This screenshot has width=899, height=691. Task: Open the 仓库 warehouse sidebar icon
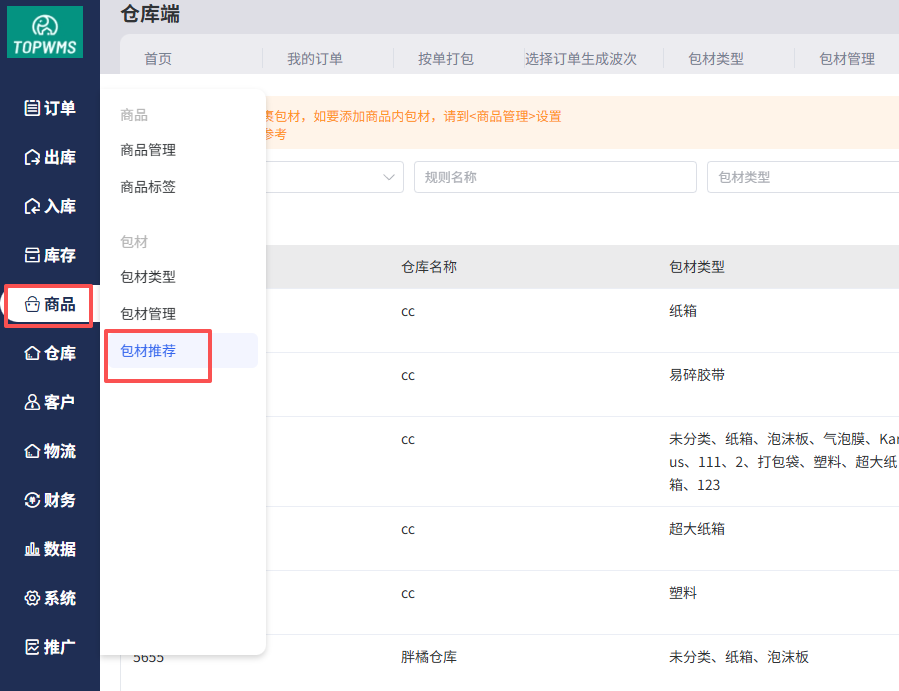(32, 353)
